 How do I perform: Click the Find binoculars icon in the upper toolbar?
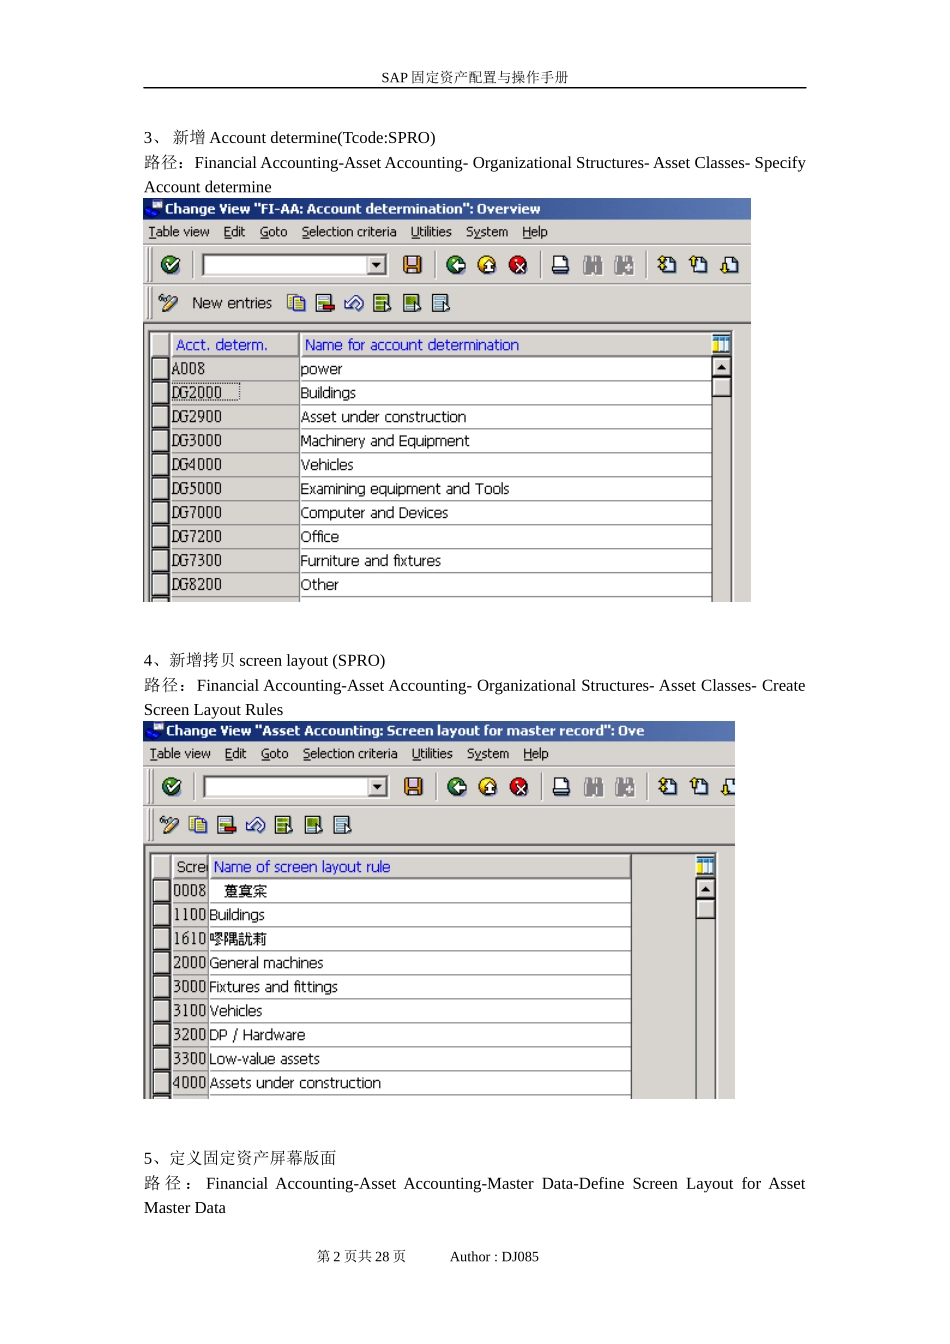pyautogui.click(x=593, y=265)
